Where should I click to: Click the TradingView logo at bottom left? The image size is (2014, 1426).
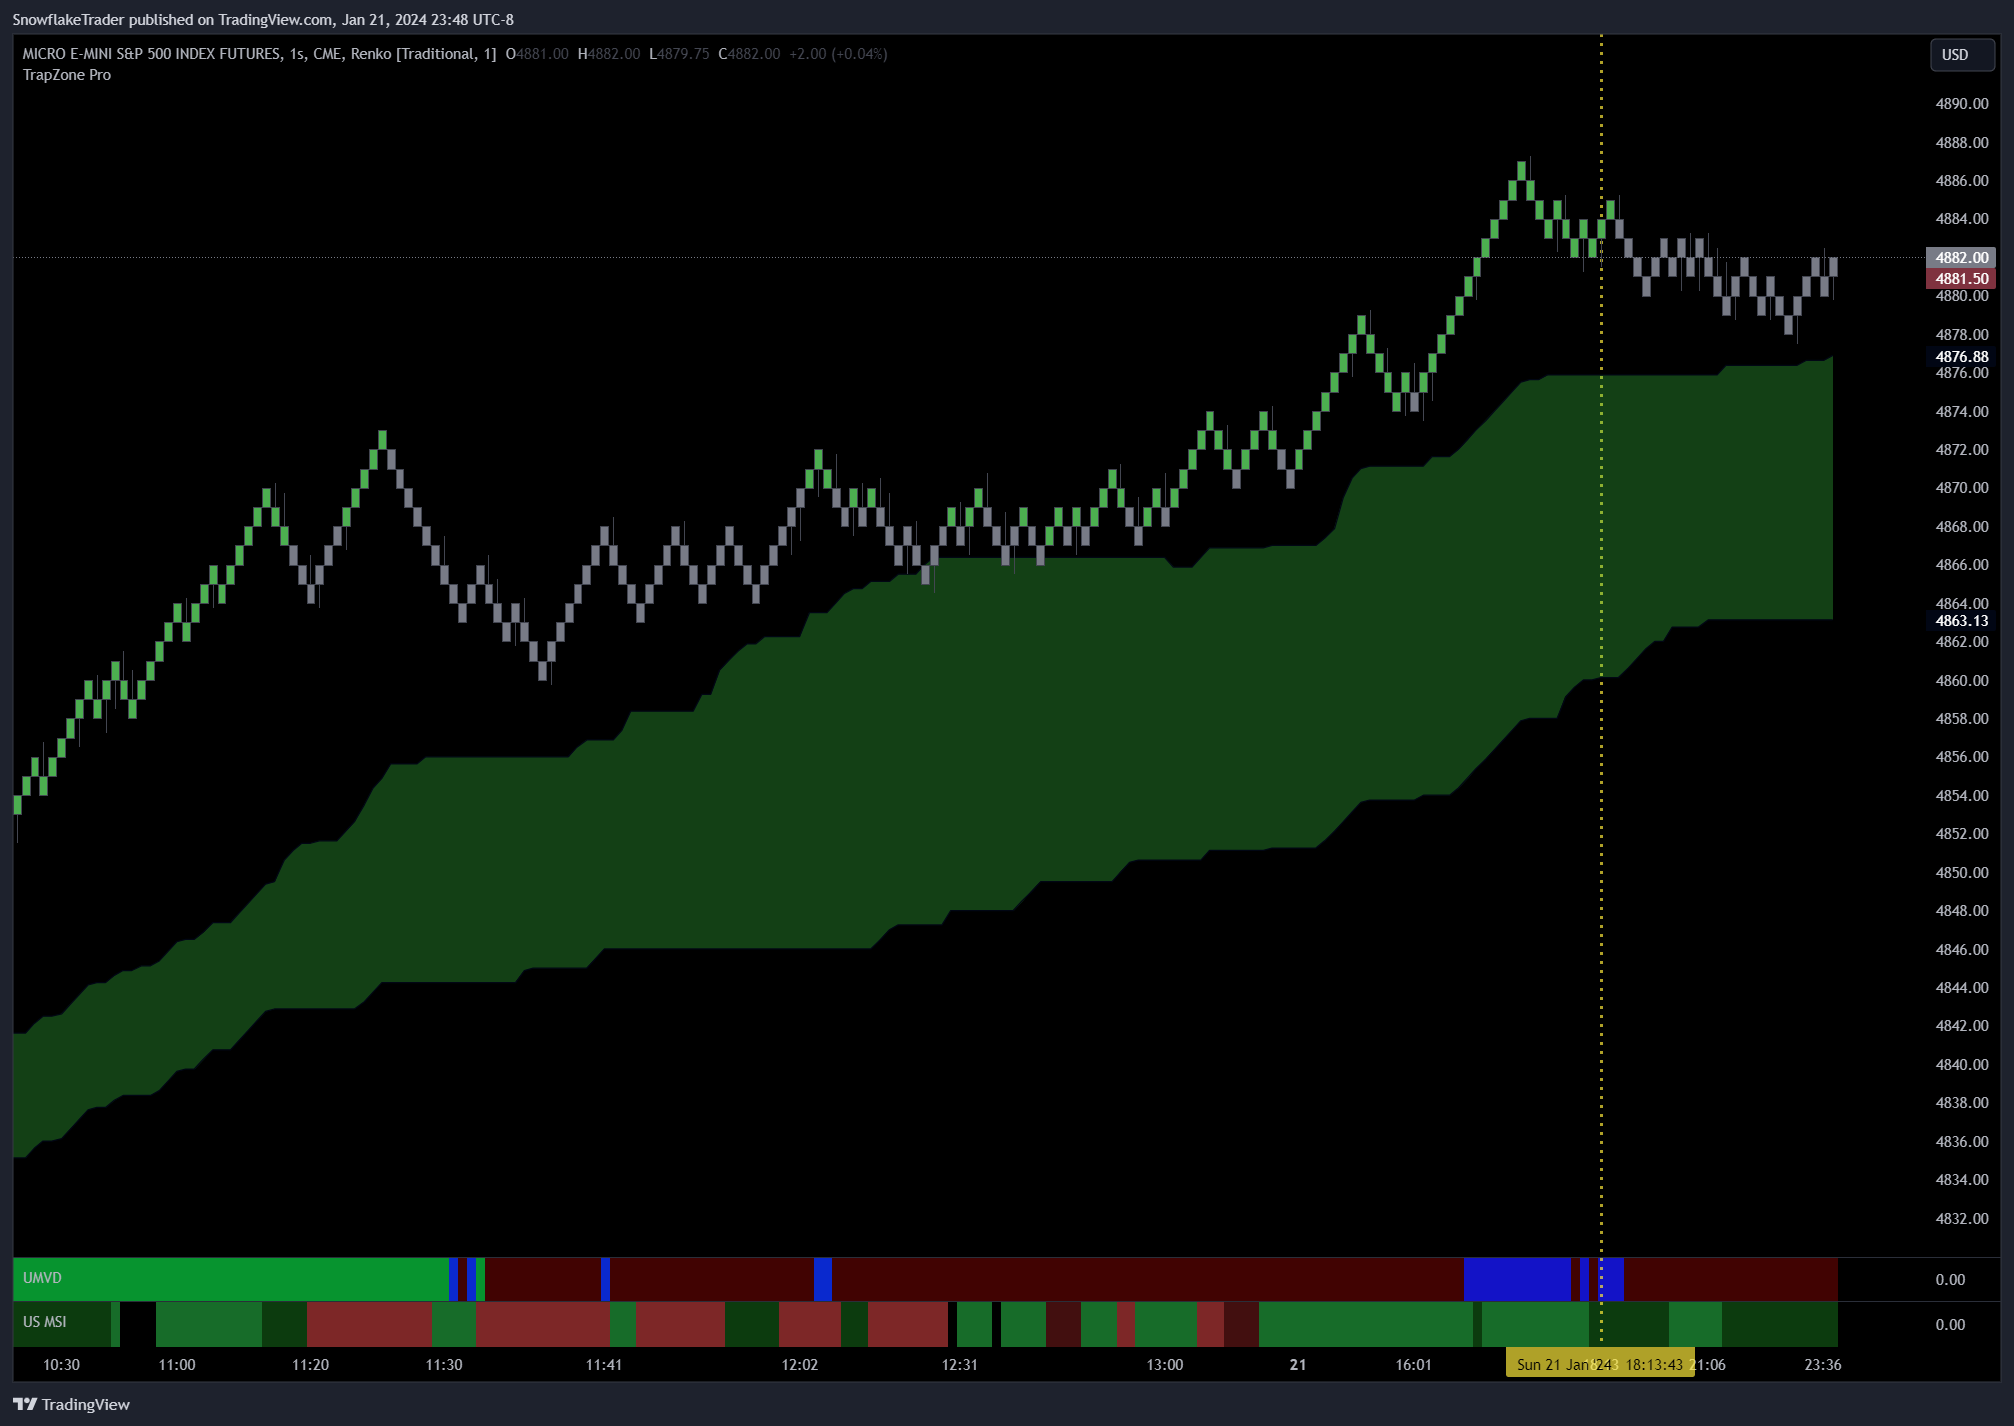(72, 1404)
